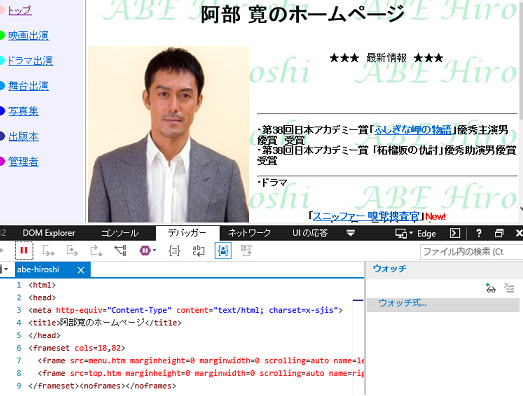
Task: Follow the トップ link
Action: tap(20, 10)
